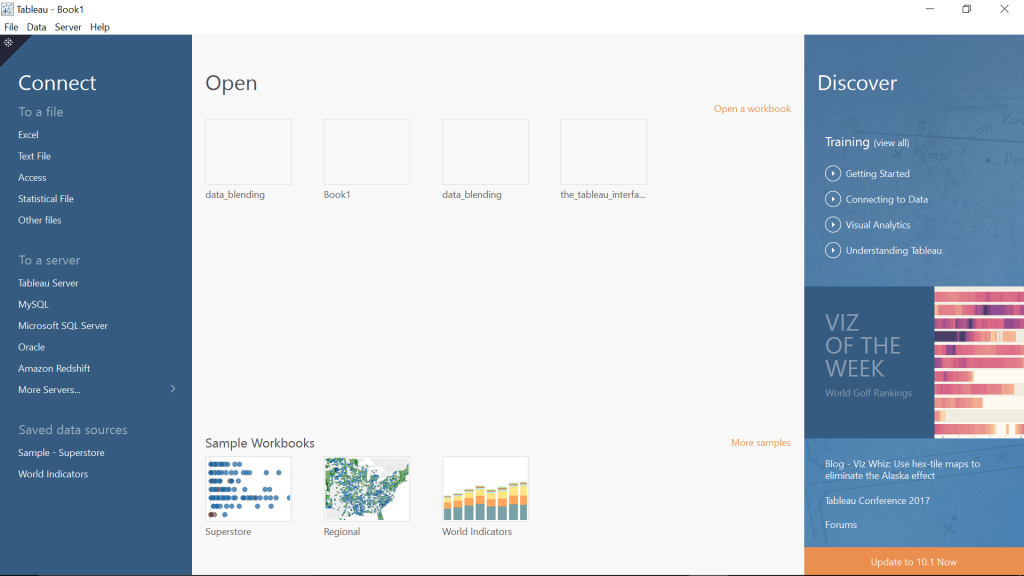Open the Regional sample workbook thumbnail

(x=366, y=489)
